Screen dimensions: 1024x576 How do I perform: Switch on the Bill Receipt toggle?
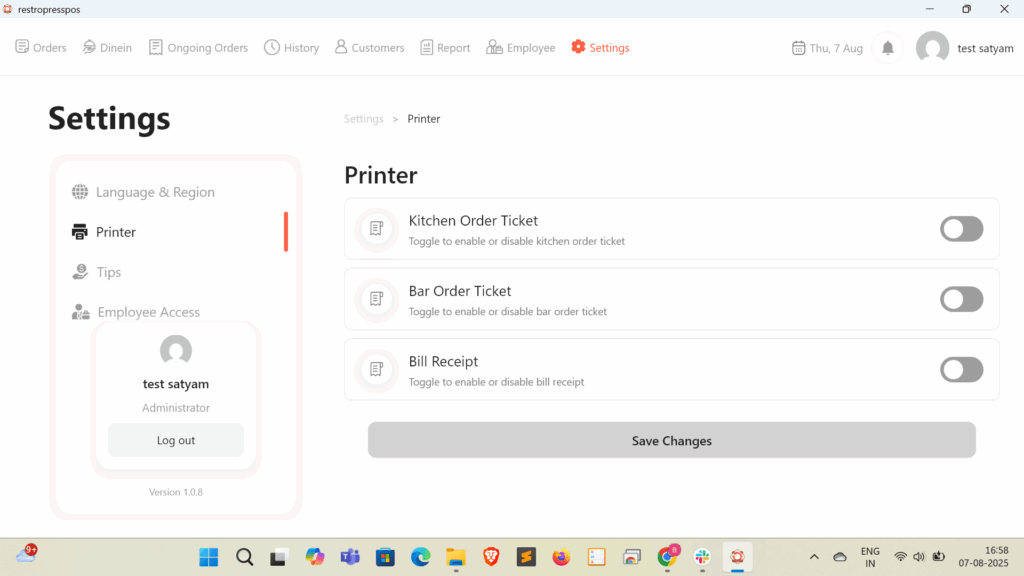pos(961,369)
